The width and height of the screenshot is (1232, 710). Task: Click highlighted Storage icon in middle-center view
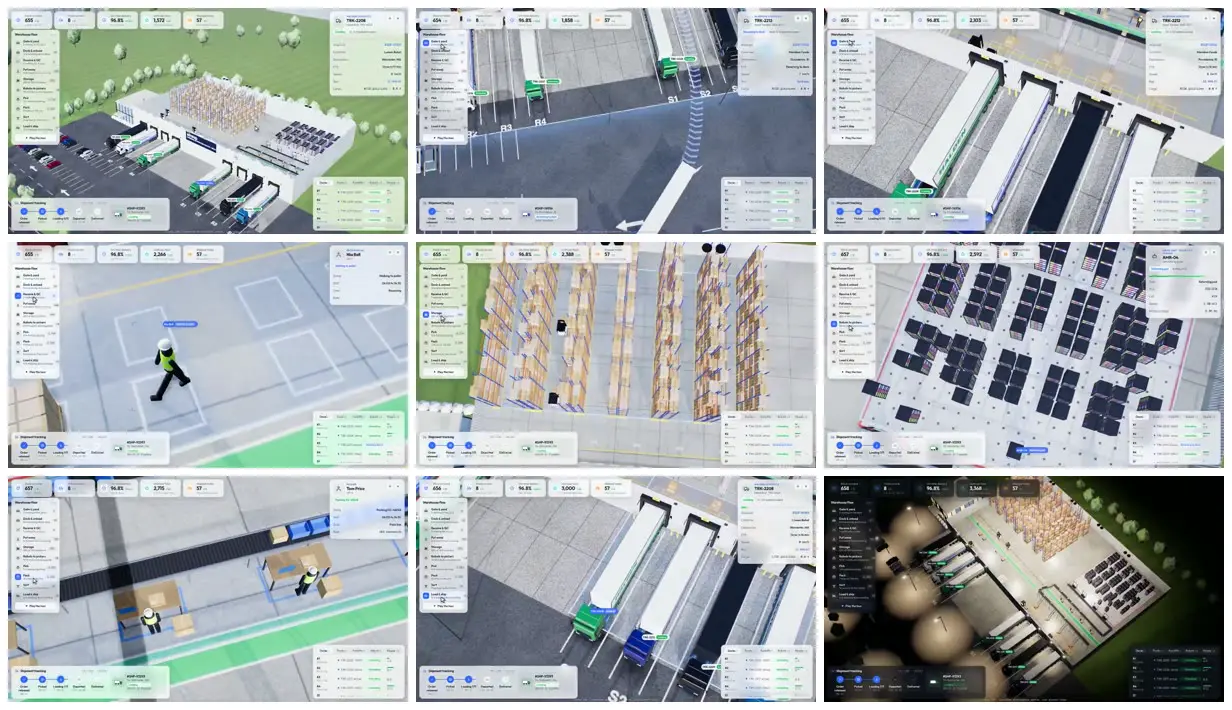[x=426, y=313]
